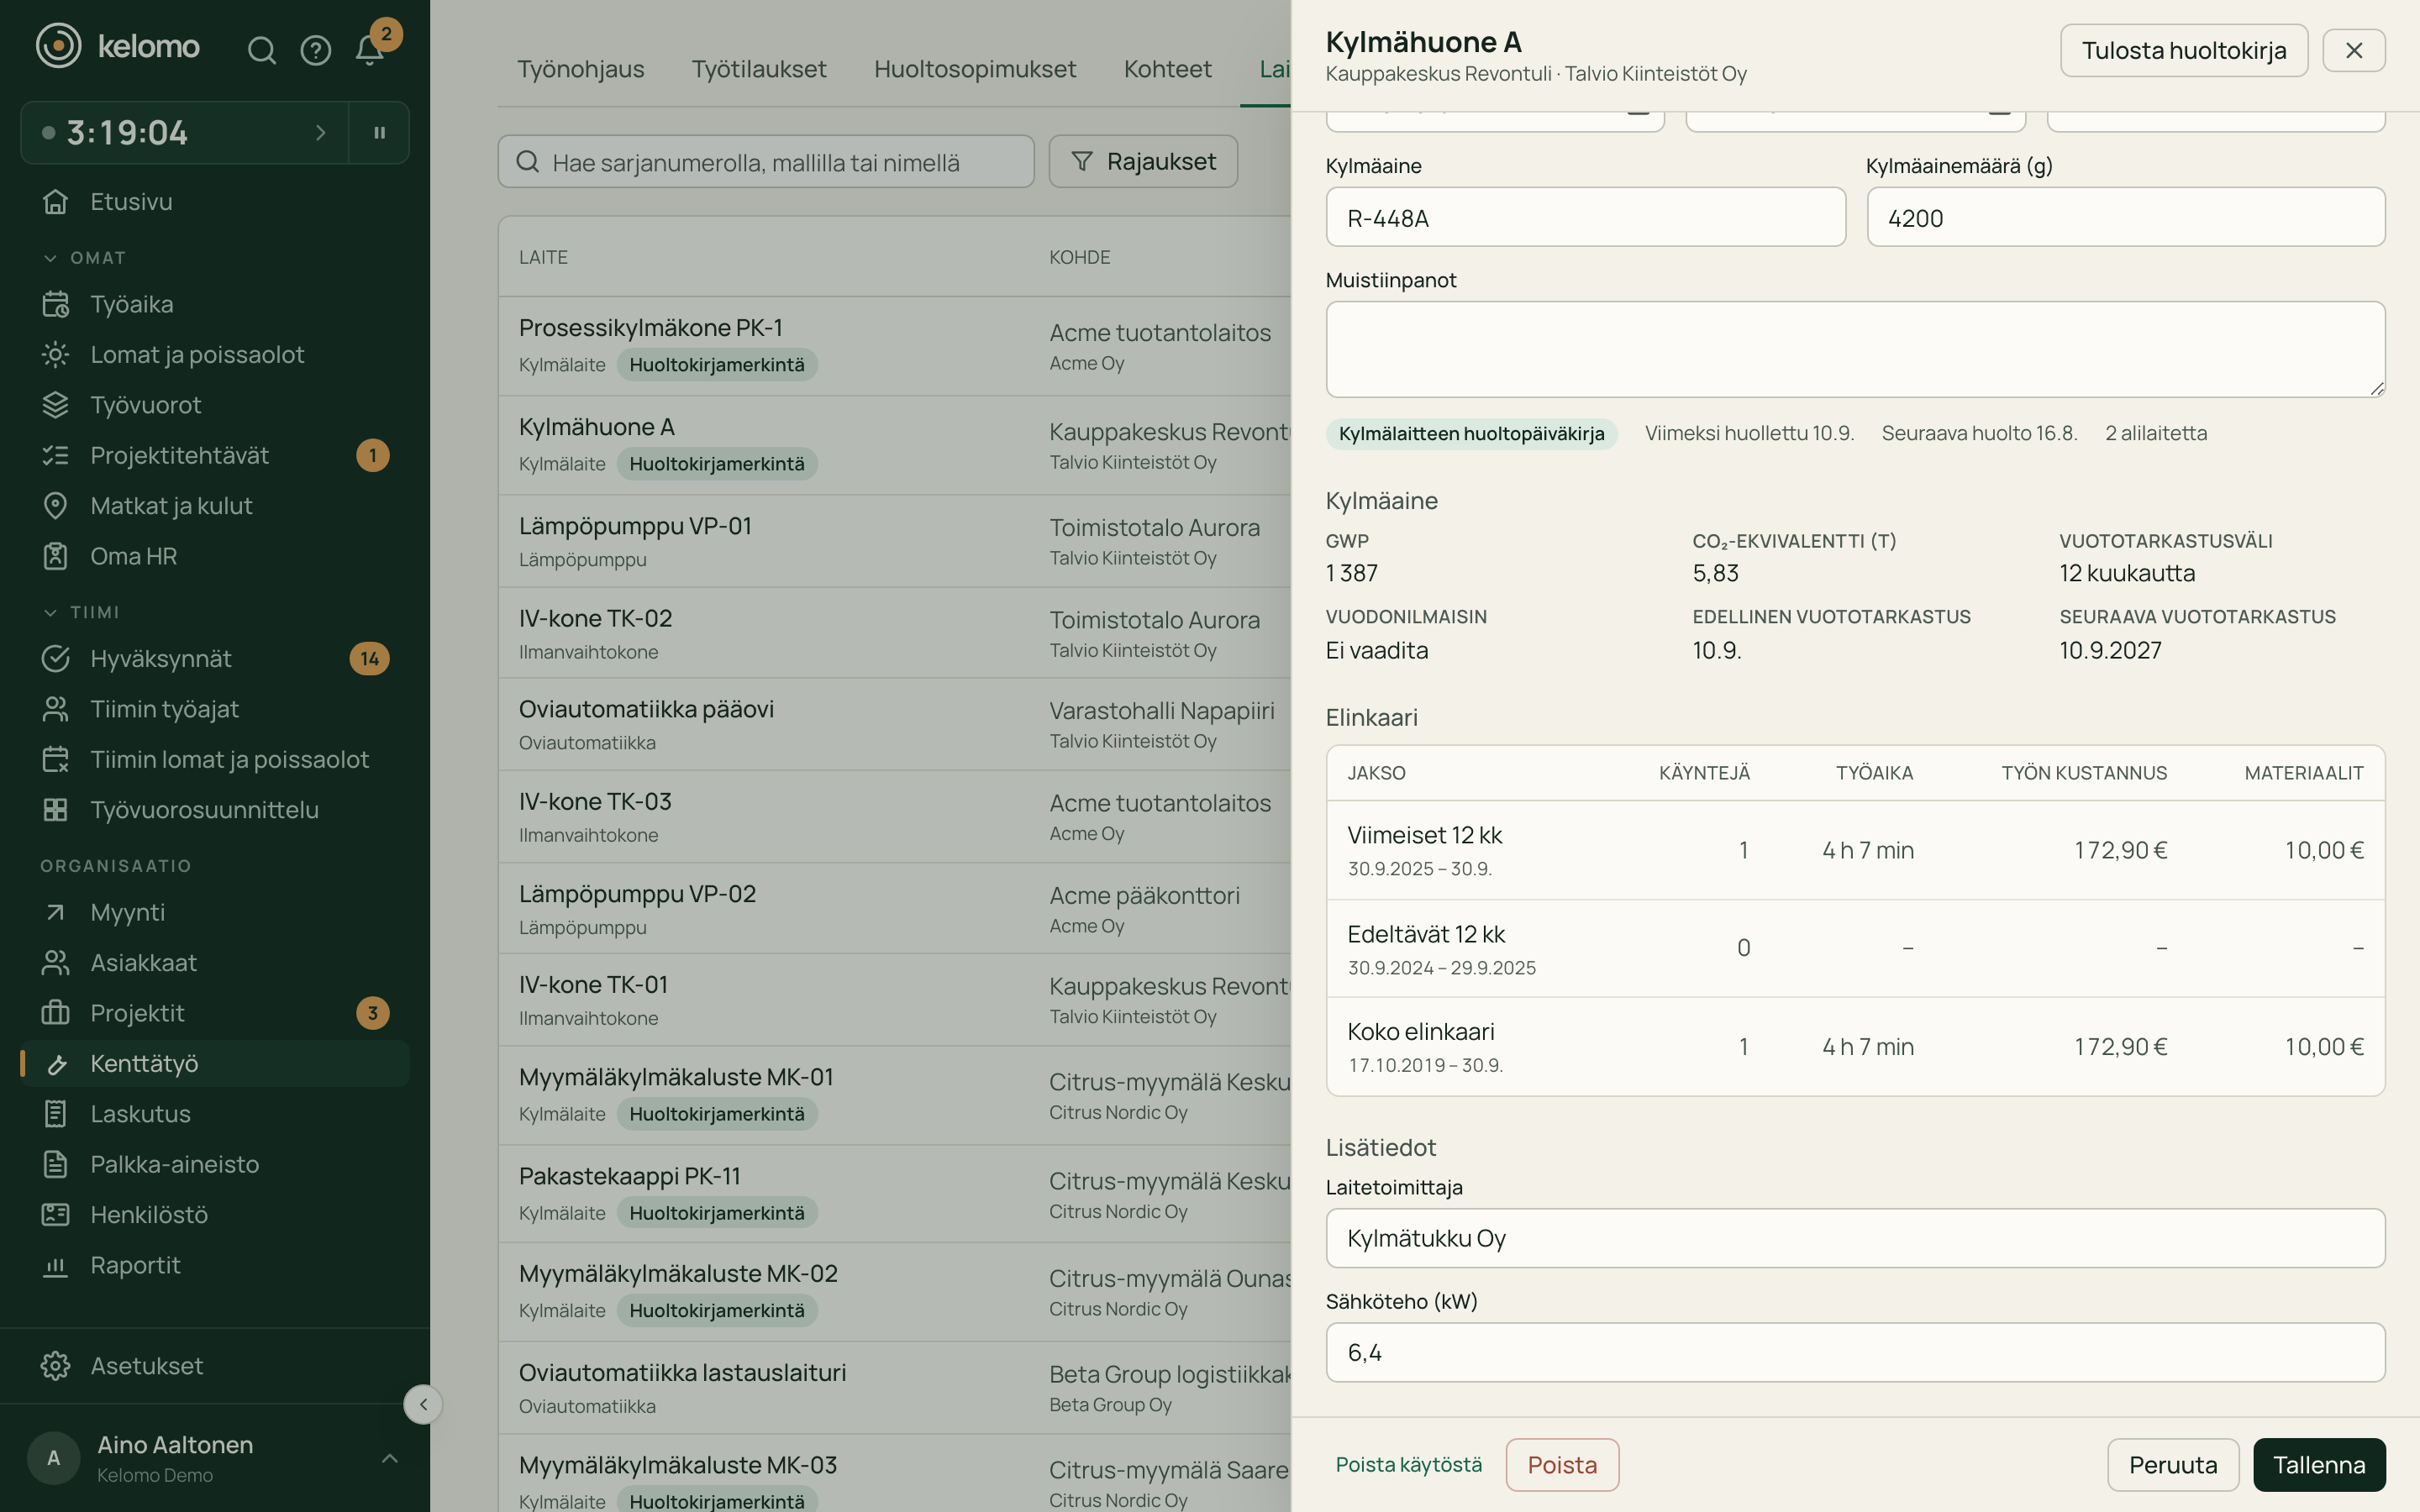The width and height of the screenshot is (2420, 1512).
Task: Open the help question mark icon
Action: pos(316,50)
